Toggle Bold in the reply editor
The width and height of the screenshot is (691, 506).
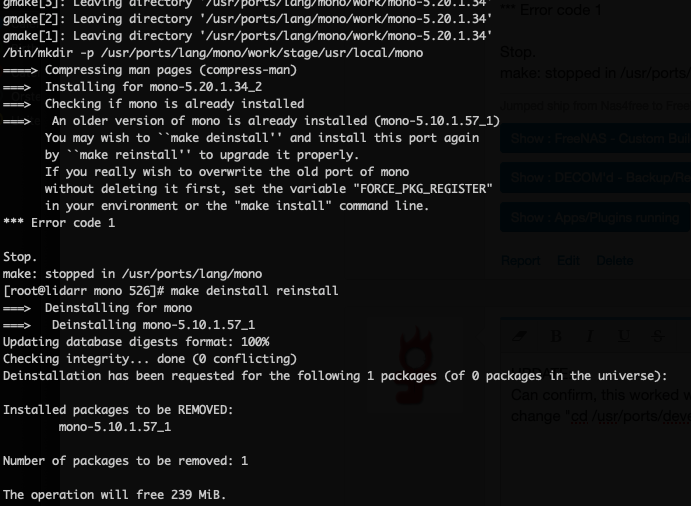point(556,336)
